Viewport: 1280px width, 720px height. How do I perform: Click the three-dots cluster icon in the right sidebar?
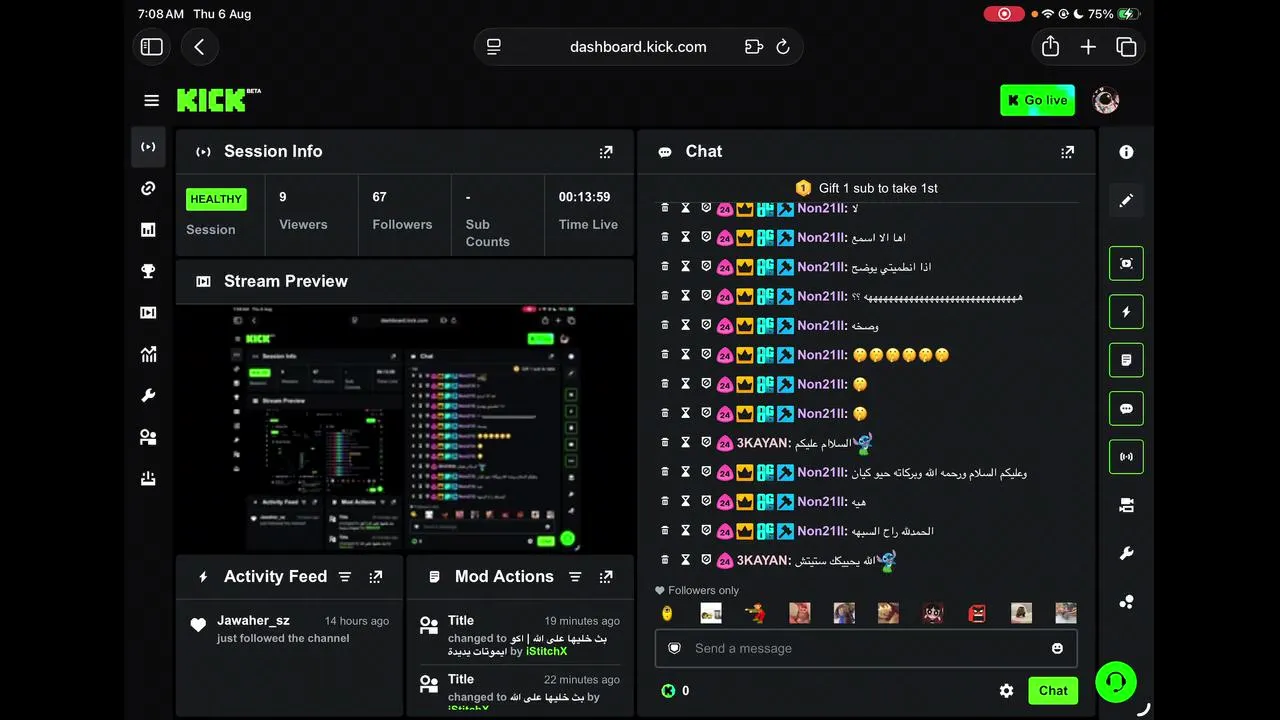click(x=1126, y=602)
